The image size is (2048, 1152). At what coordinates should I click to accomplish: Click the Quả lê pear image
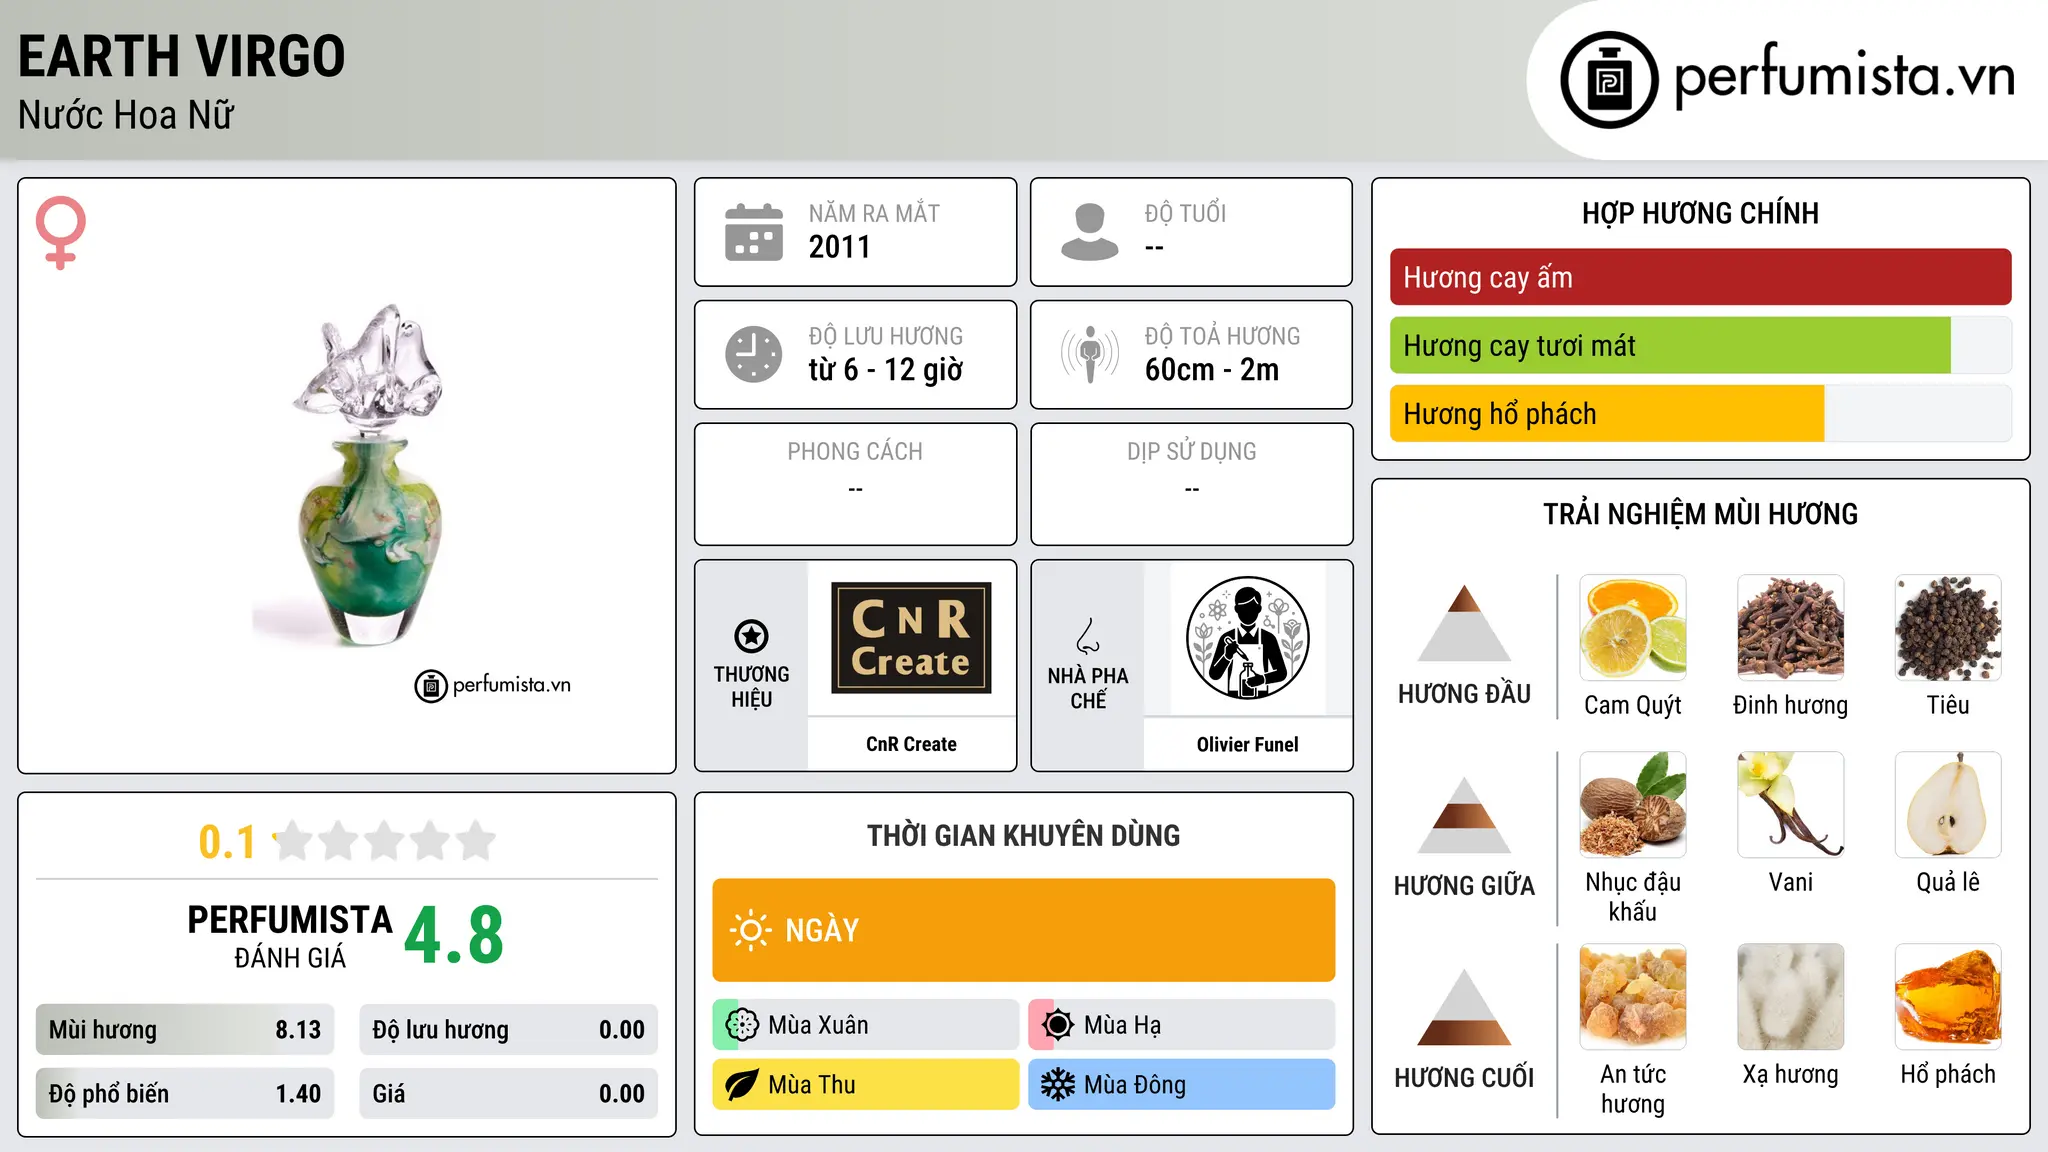click(x=1948, y=805)
